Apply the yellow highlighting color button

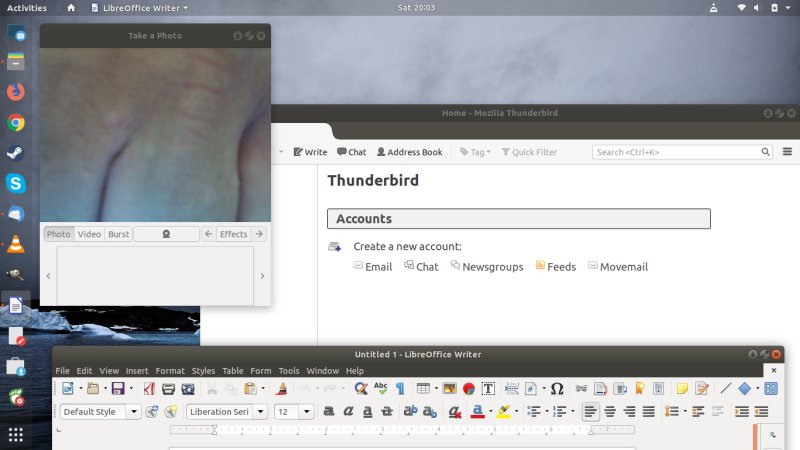pos(504,411)
